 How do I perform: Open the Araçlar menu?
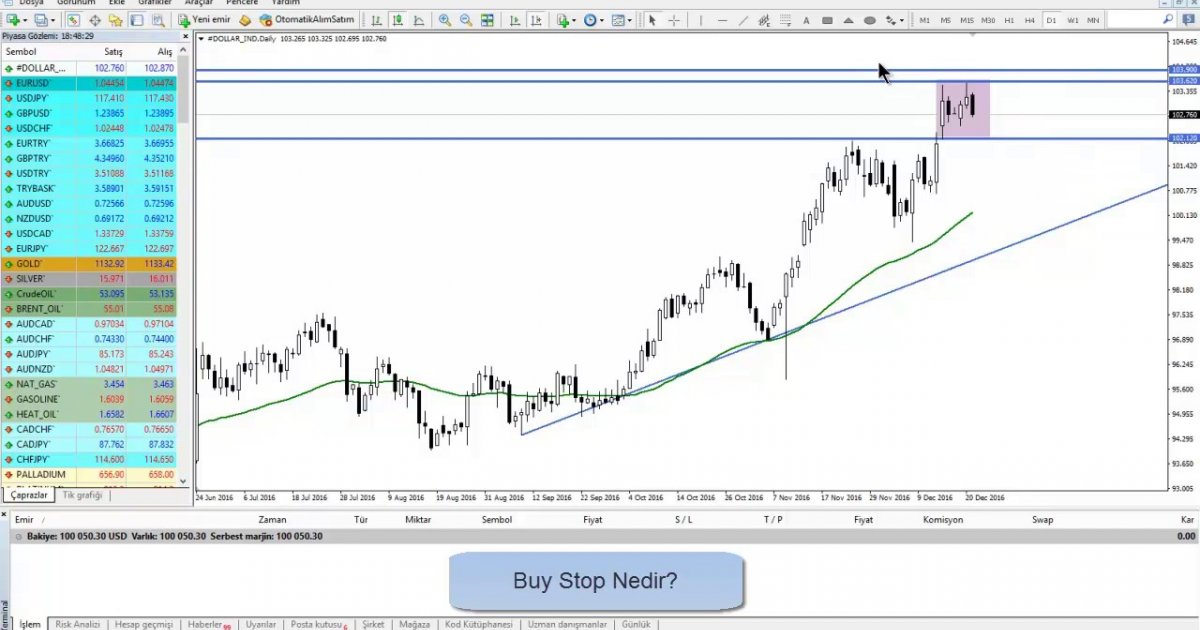click(x=199, y=3)
